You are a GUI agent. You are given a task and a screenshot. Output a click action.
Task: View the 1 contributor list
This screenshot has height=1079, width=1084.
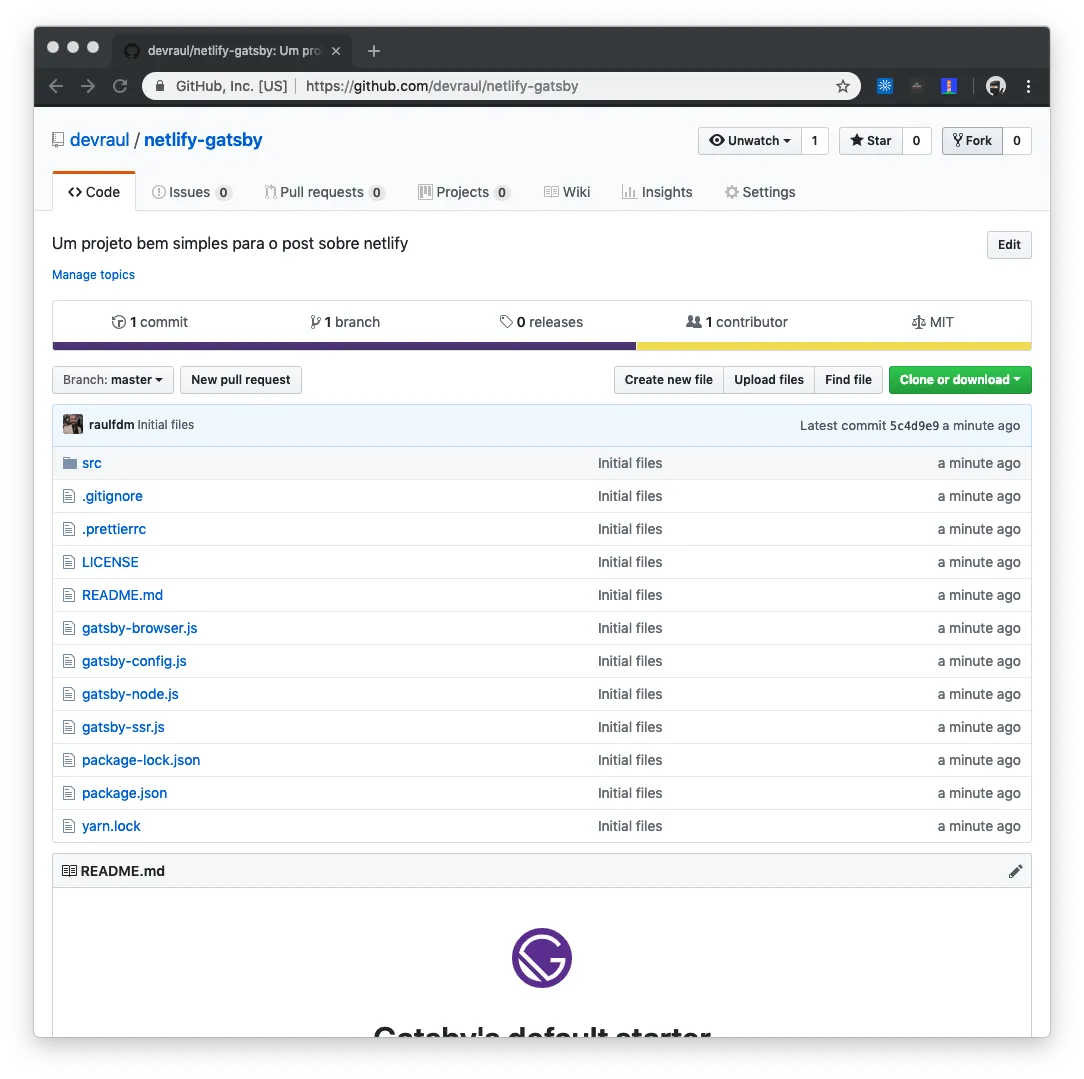click(736, 322)
